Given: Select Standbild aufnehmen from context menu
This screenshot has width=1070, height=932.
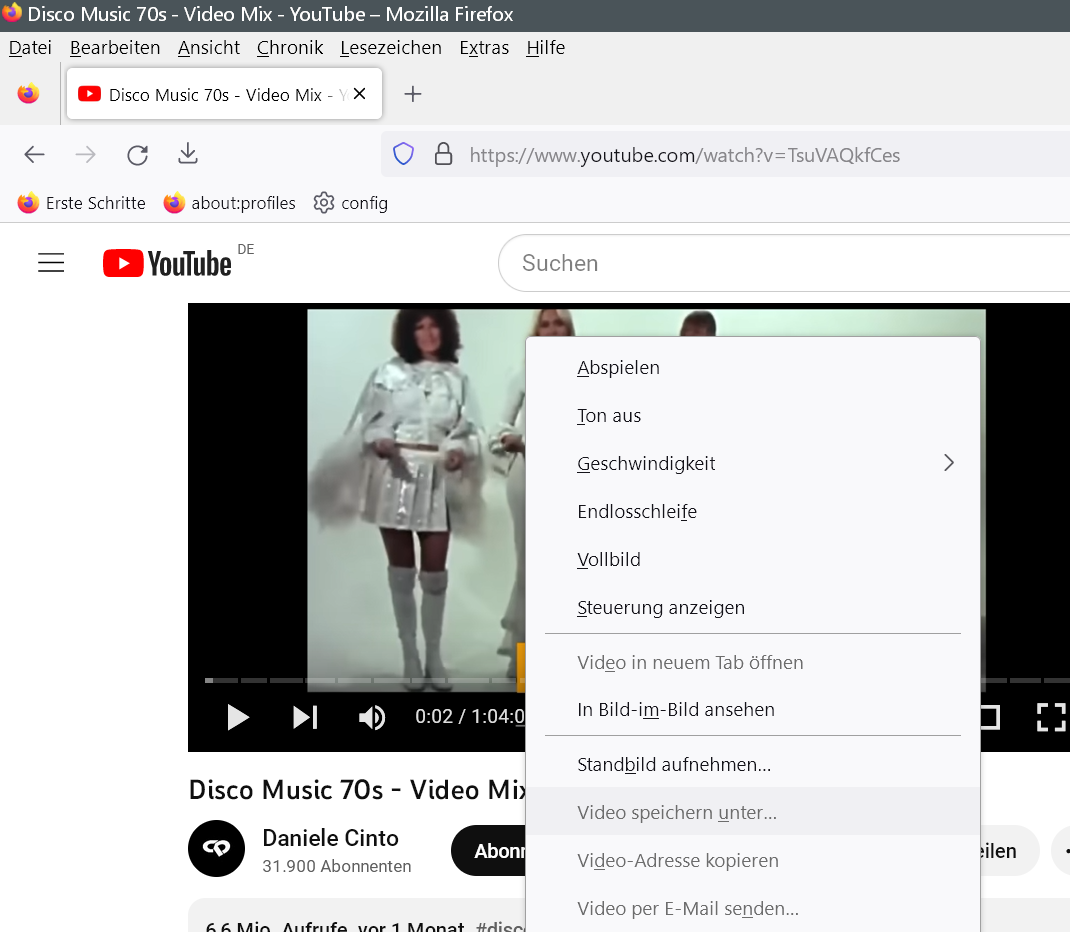Looking at the screenshot, I should coord(674,766).
